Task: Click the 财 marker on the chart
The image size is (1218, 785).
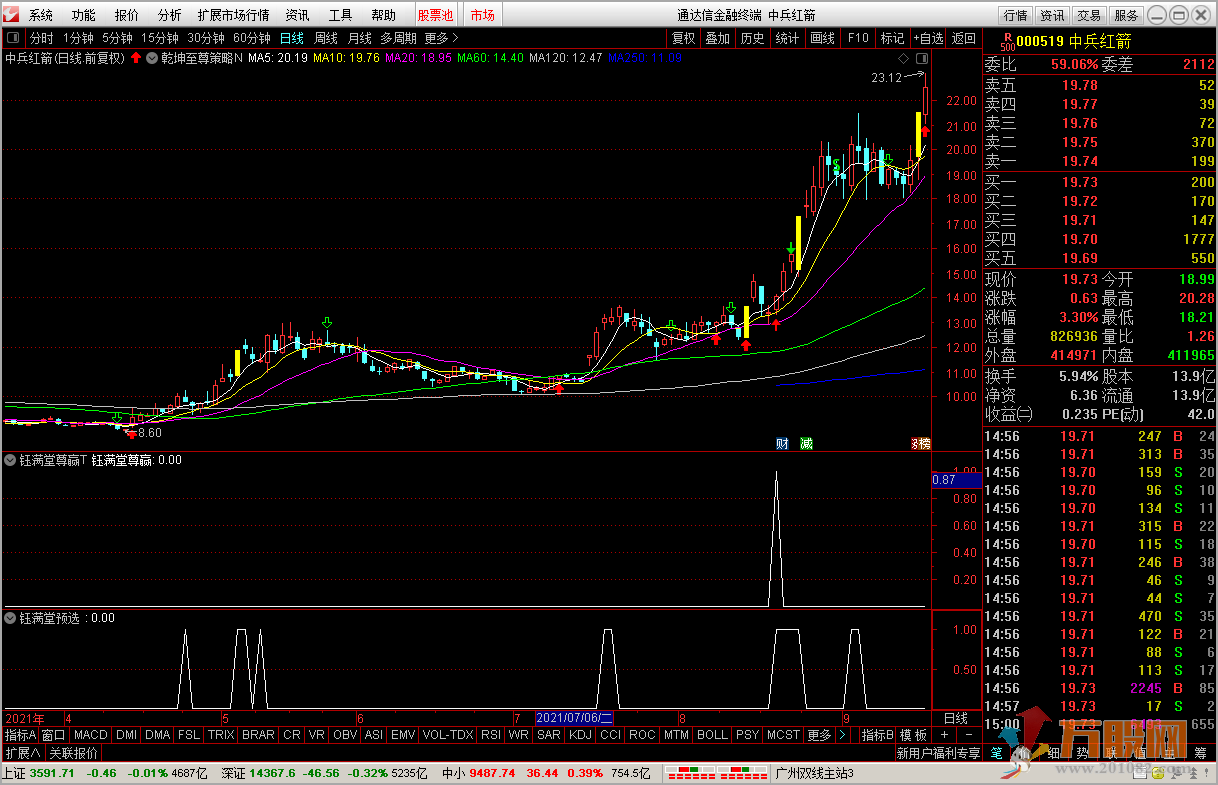Action: pos(781,444)
